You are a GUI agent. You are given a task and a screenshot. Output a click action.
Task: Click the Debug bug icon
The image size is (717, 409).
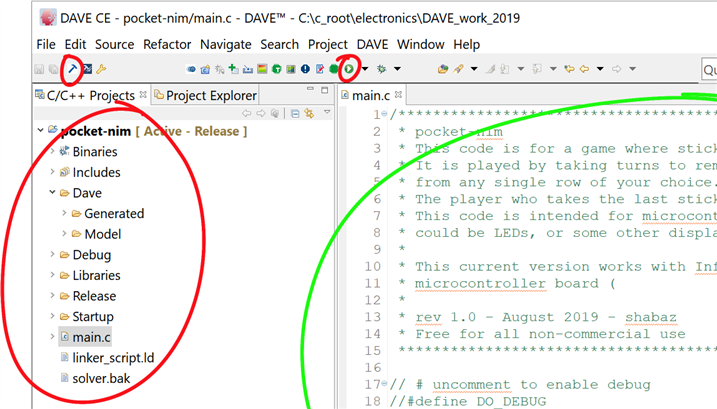381,69
